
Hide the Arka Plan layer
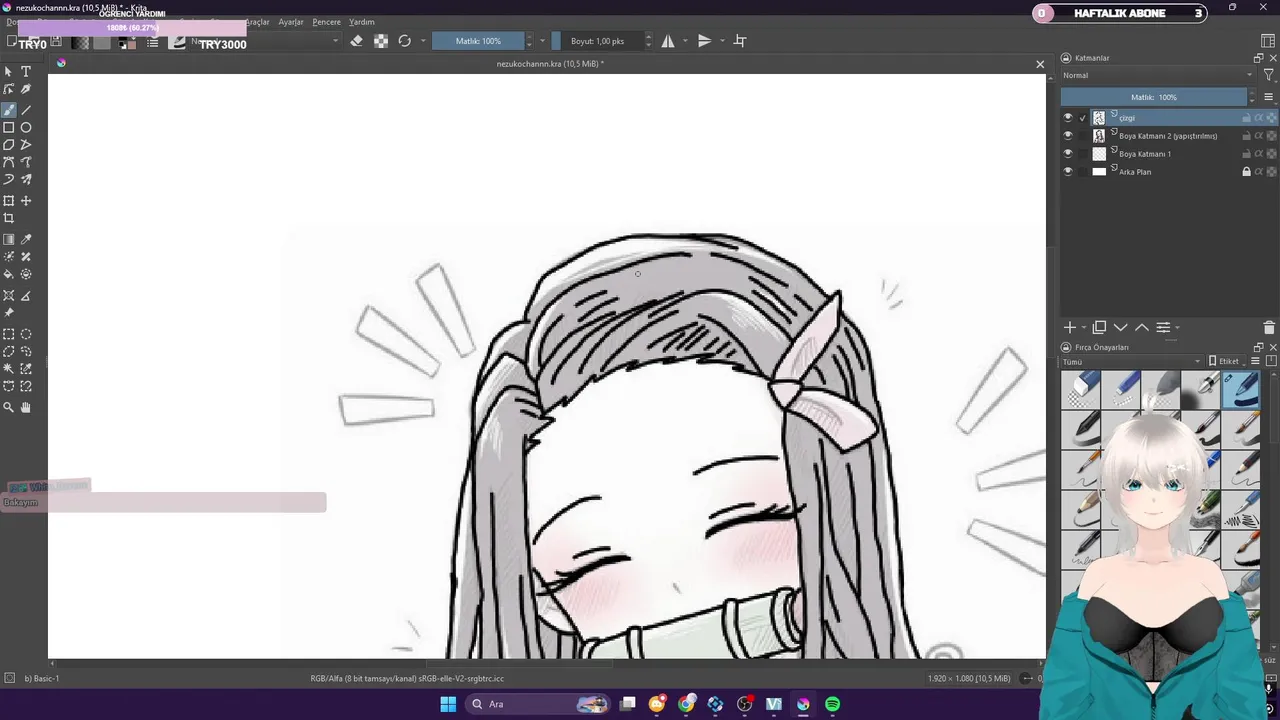click(x=1068, y=172)
